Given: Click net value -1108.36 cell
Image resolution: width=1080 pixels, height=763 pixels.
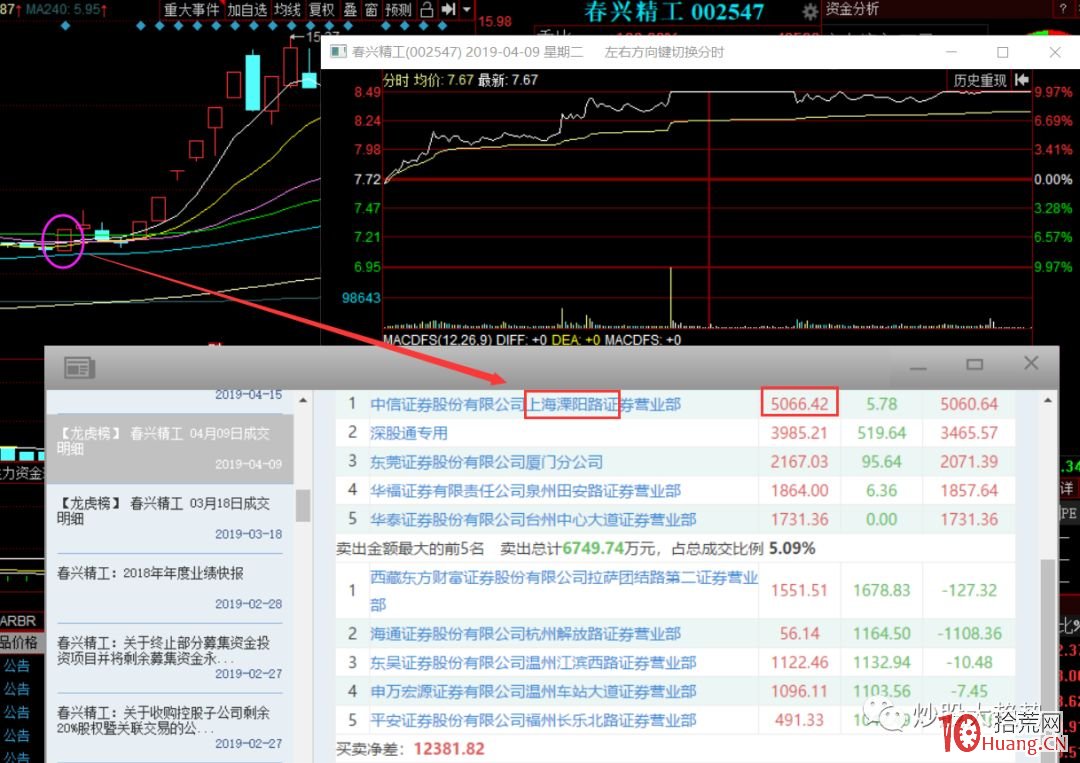Looking at the screenshot, I should coord(969,634).
